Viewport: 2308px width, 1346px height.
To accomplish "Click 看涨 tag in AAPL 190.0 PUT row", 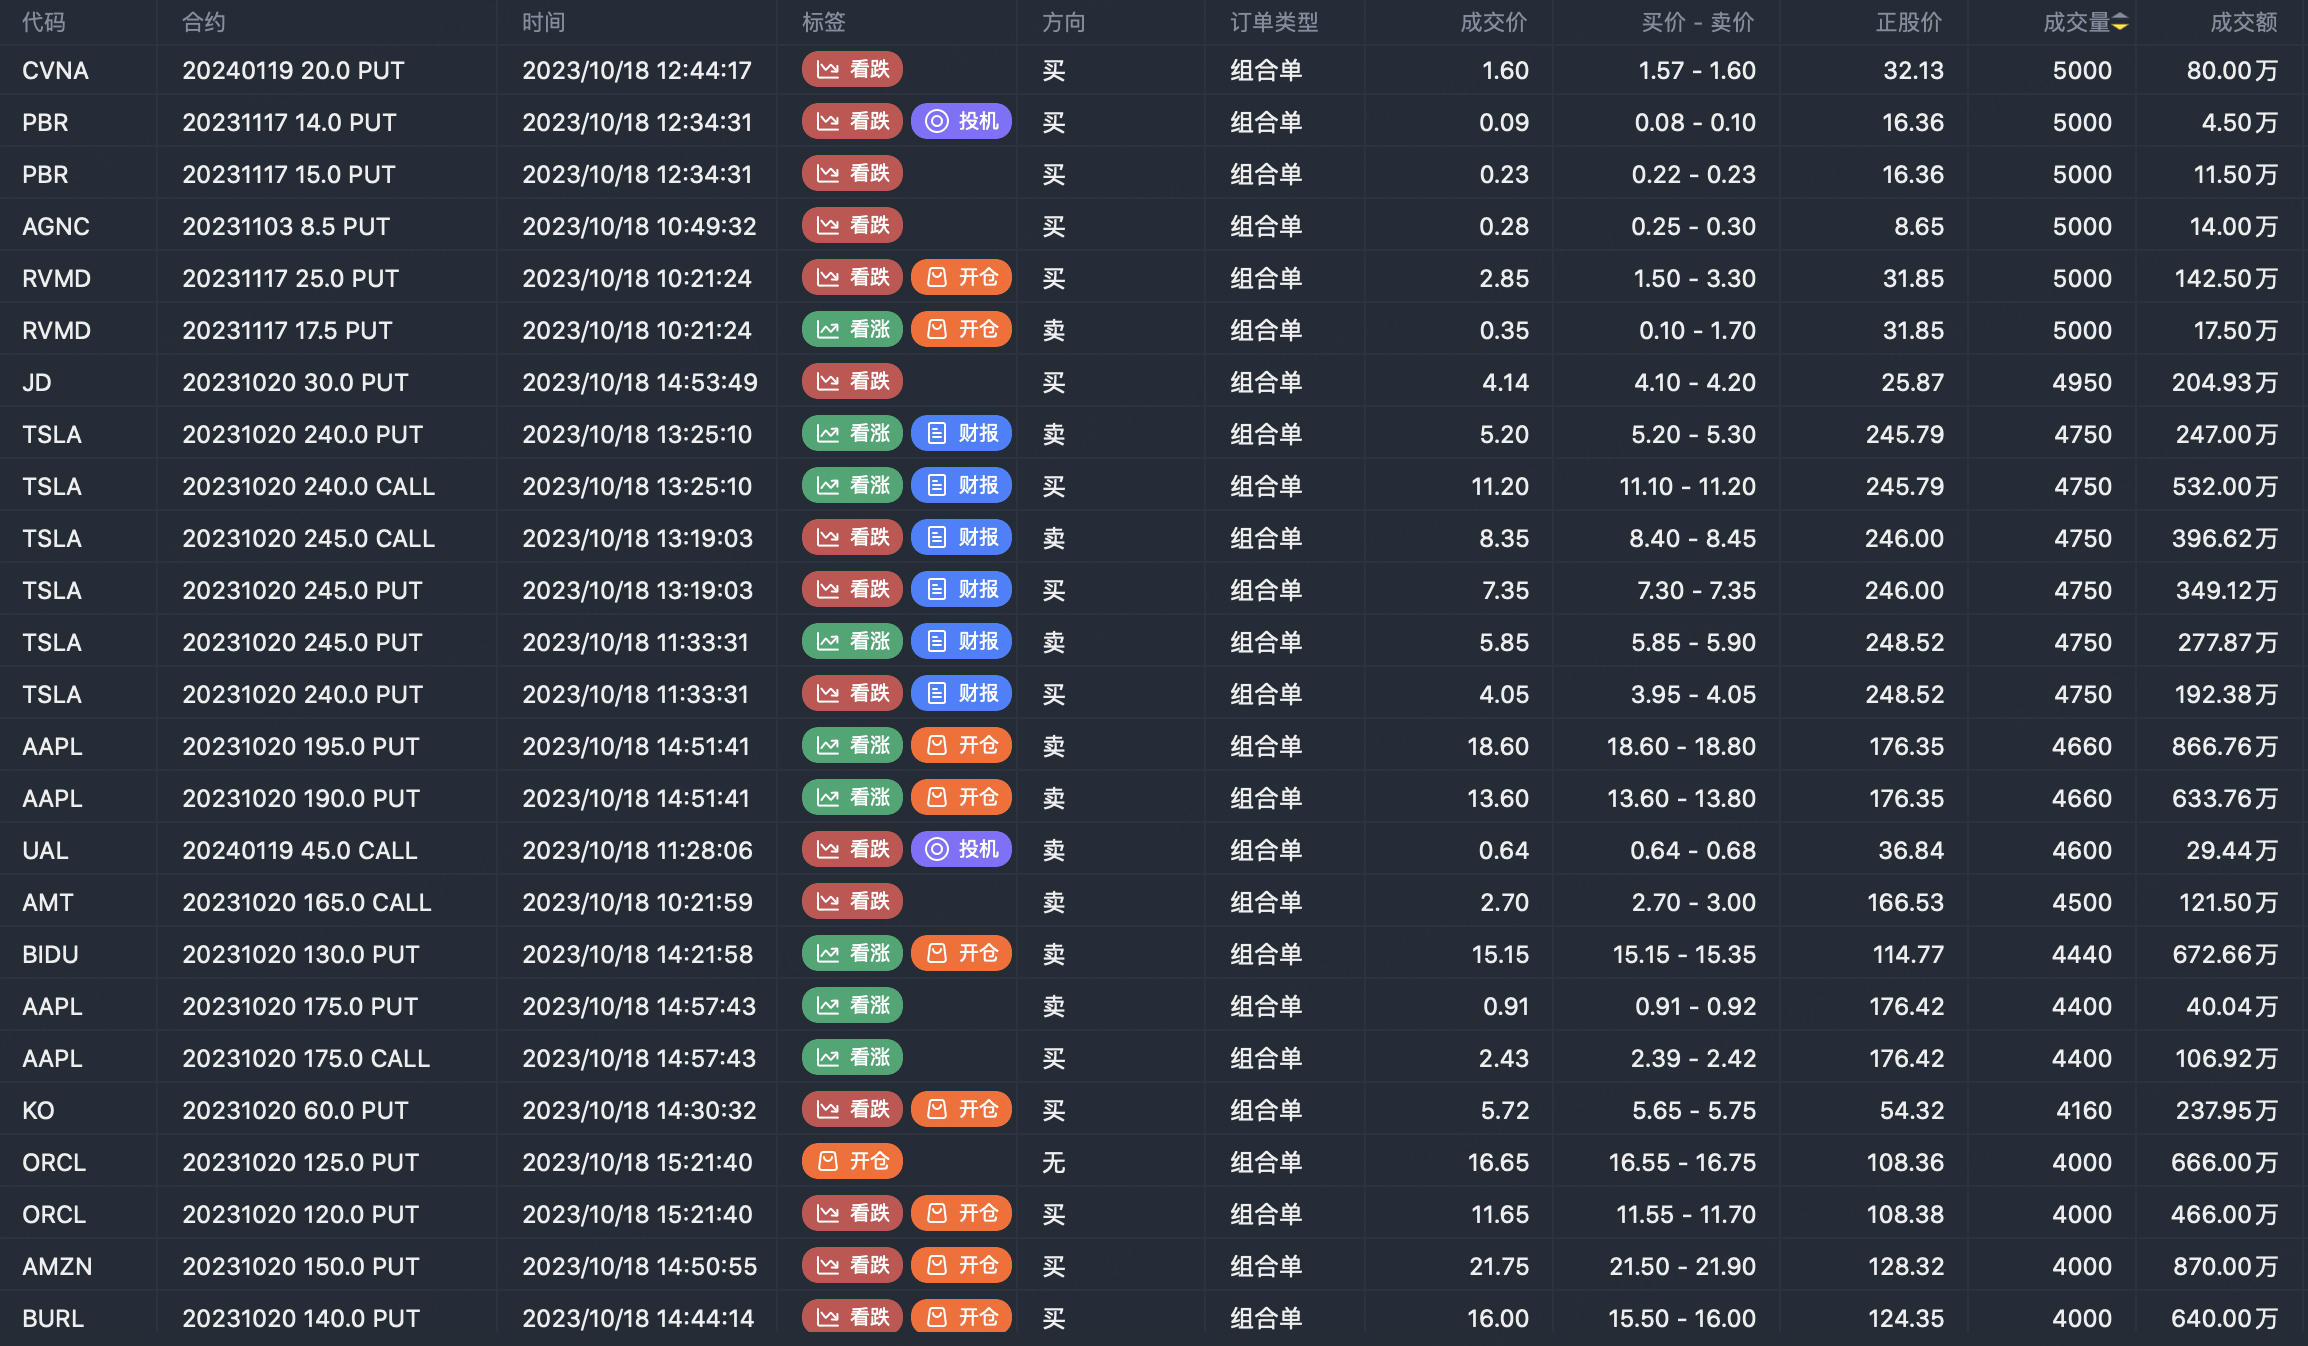I will [852, 797].
